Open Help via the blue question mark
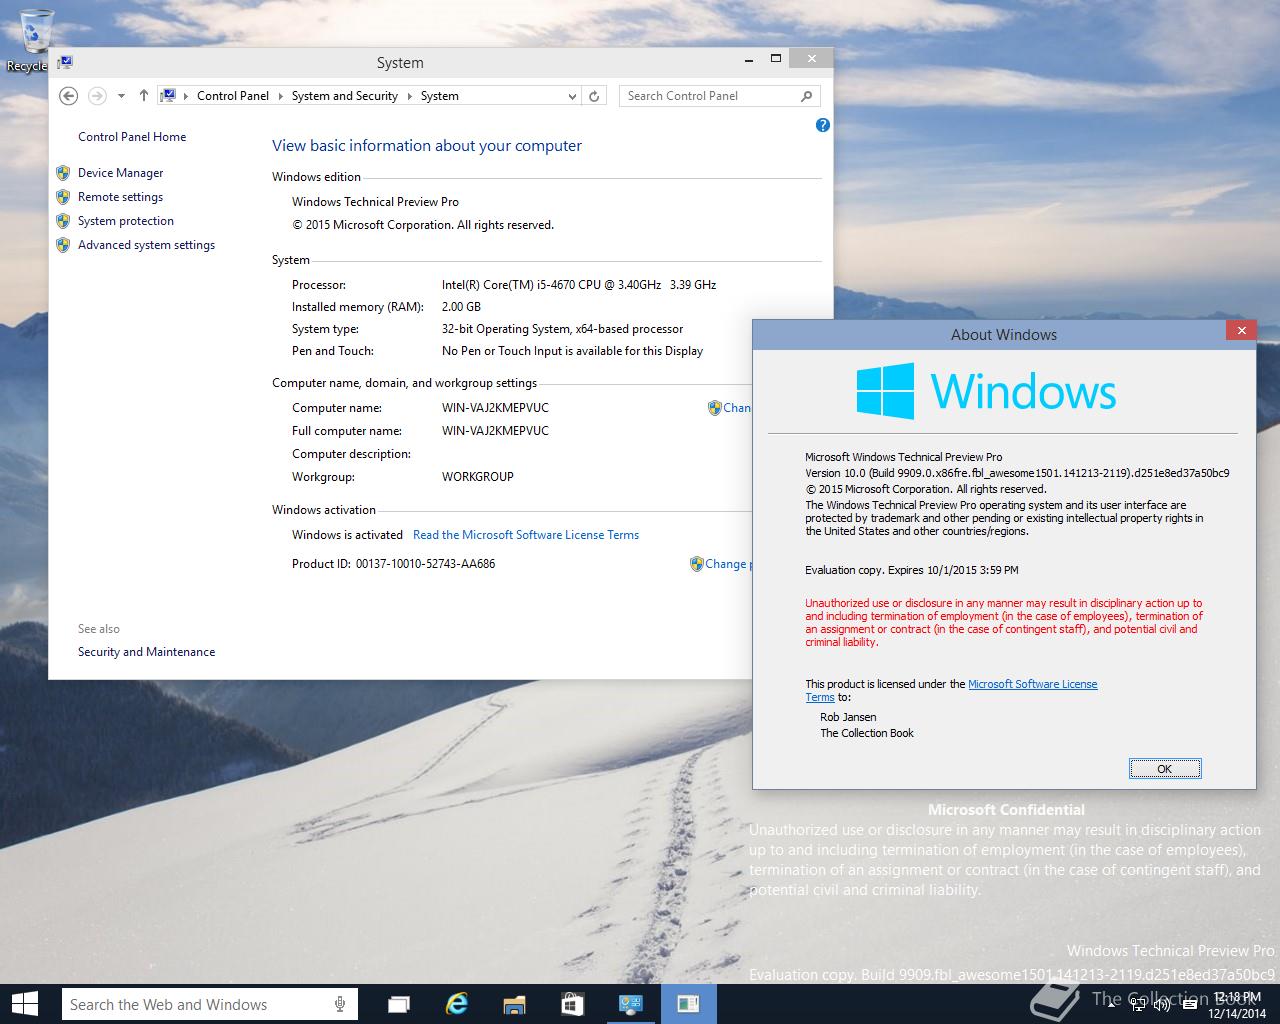Image resolution: width=1280 pixels, height=1024 pixels. [x=822, y=125]
